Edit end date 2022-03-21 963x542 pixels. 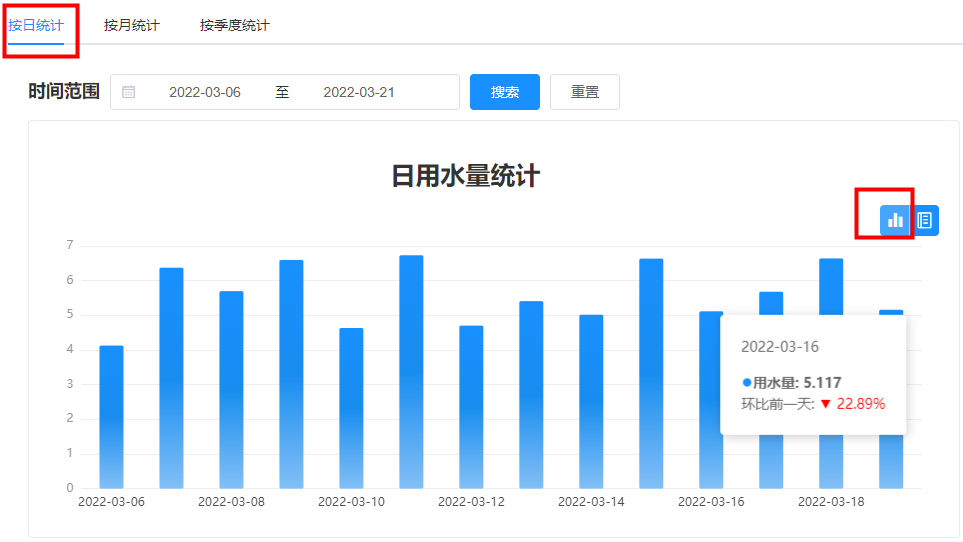(359, 92)
